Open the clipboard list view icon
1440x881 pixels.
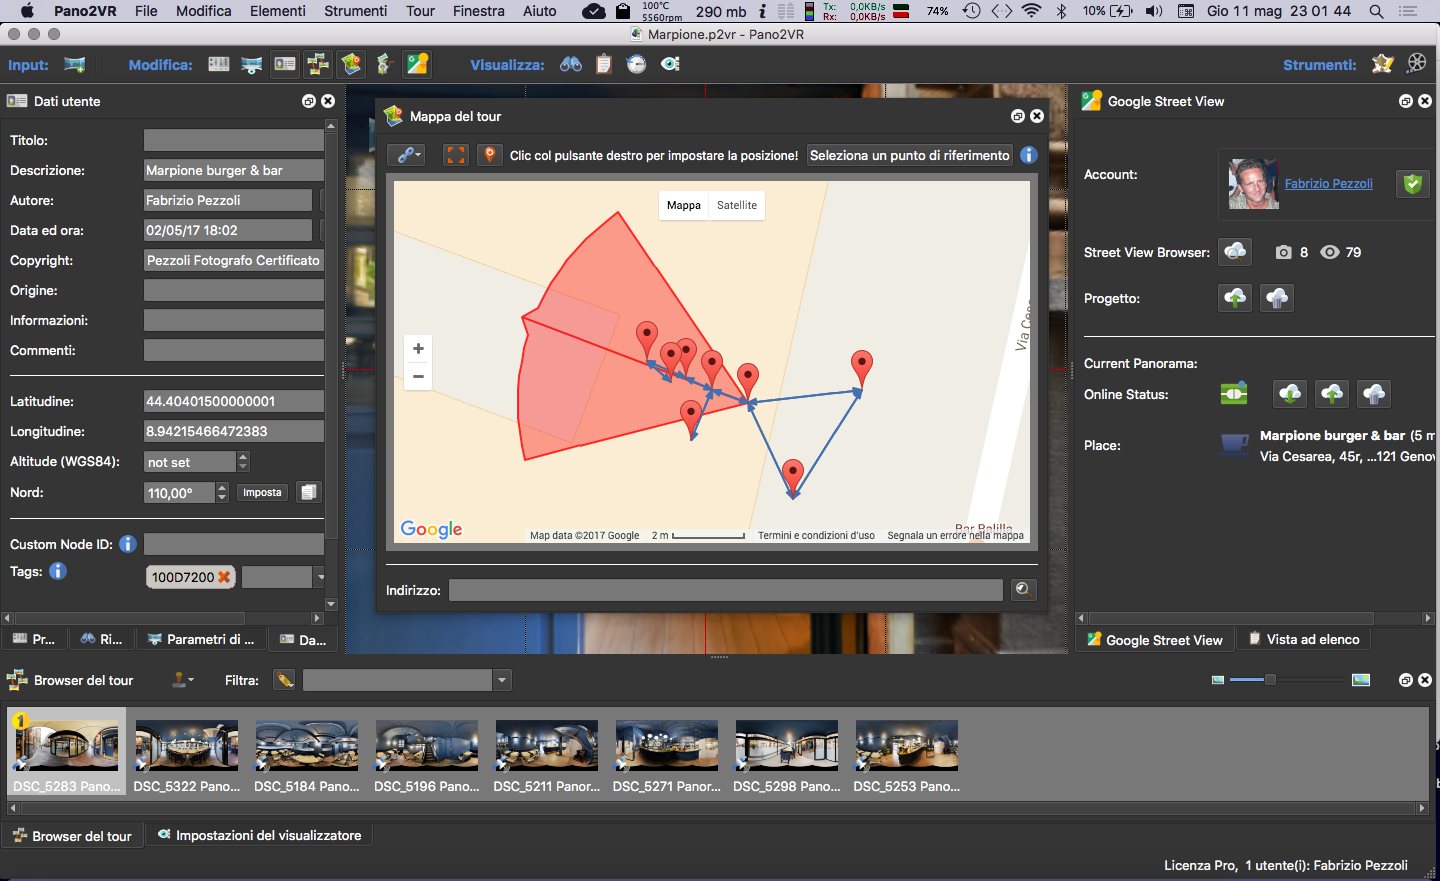[604, 64]
